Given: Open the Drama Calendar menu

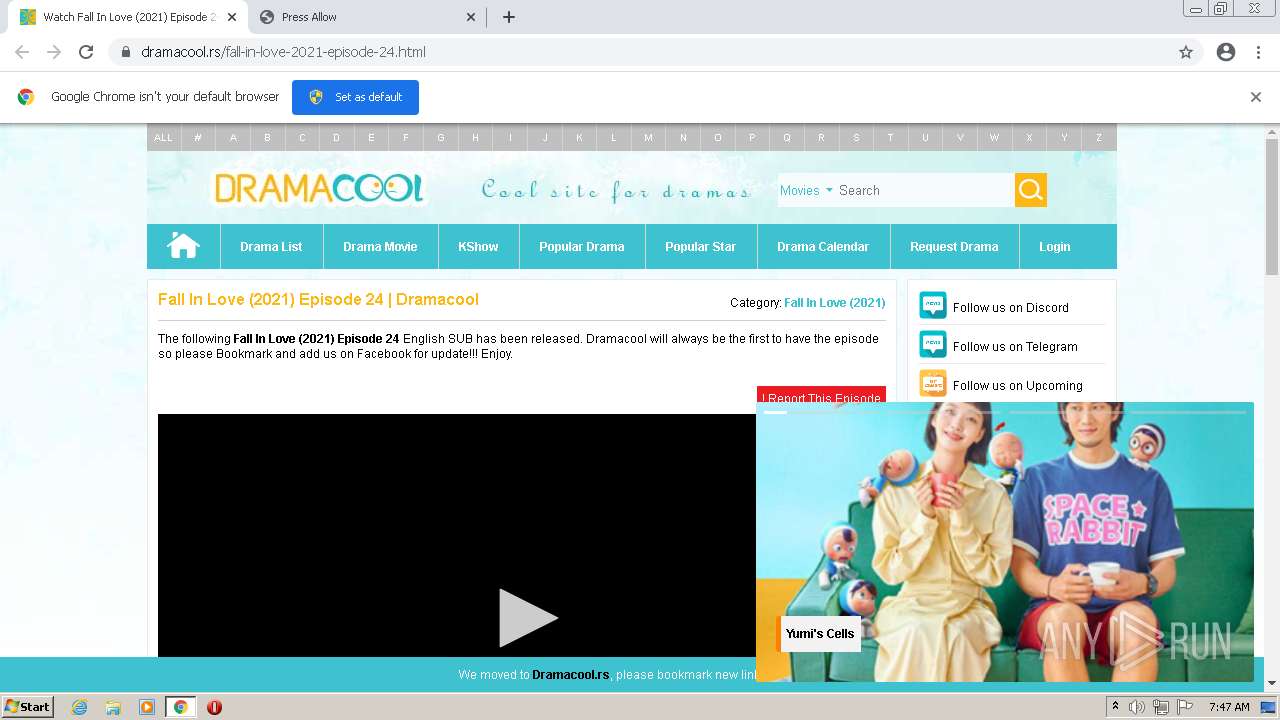Looking at the screenshot, I should 823,246.
